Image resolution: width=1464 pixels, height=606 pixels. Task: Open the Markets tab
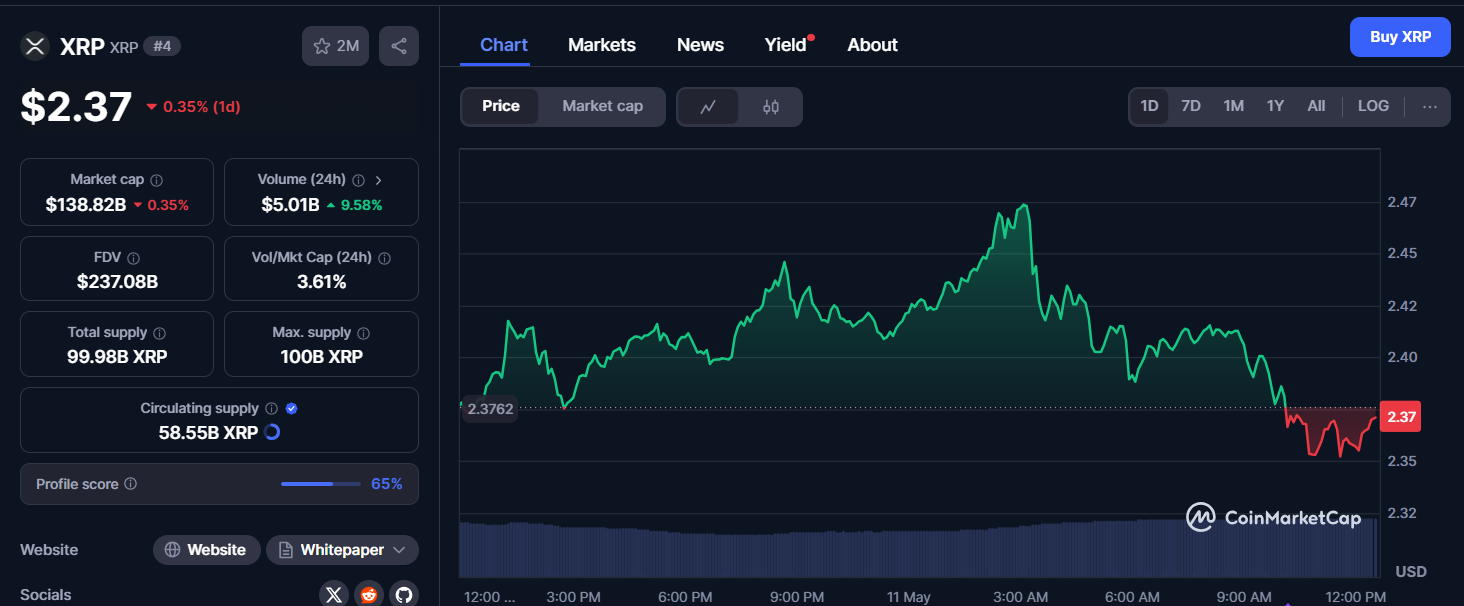602,45
